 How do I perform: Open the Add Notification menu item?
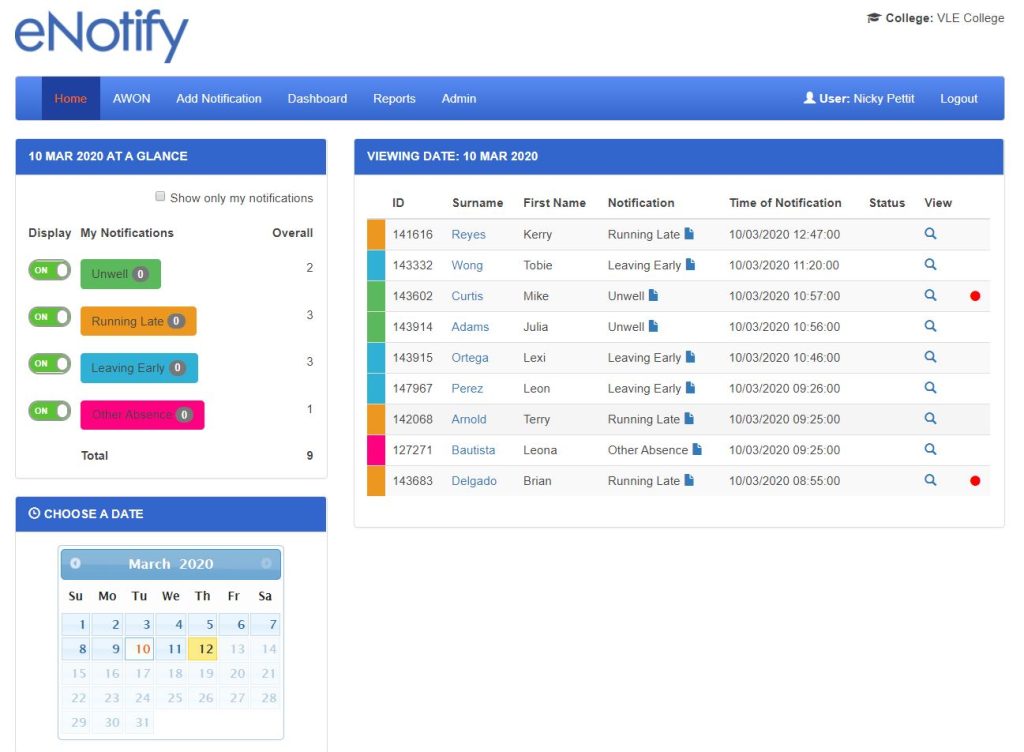pos(219,99)
